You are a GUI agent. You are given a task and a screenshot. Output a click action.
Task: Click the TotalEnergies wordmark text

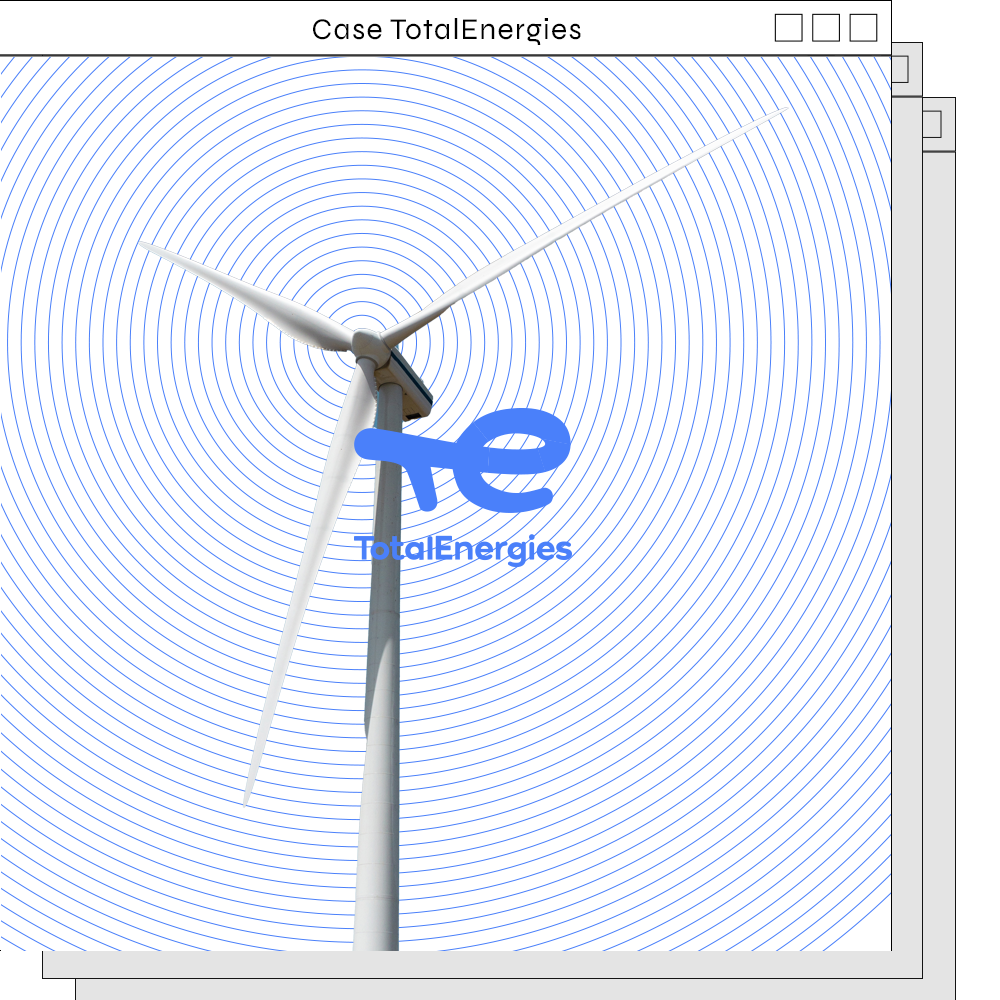[463, 550]
